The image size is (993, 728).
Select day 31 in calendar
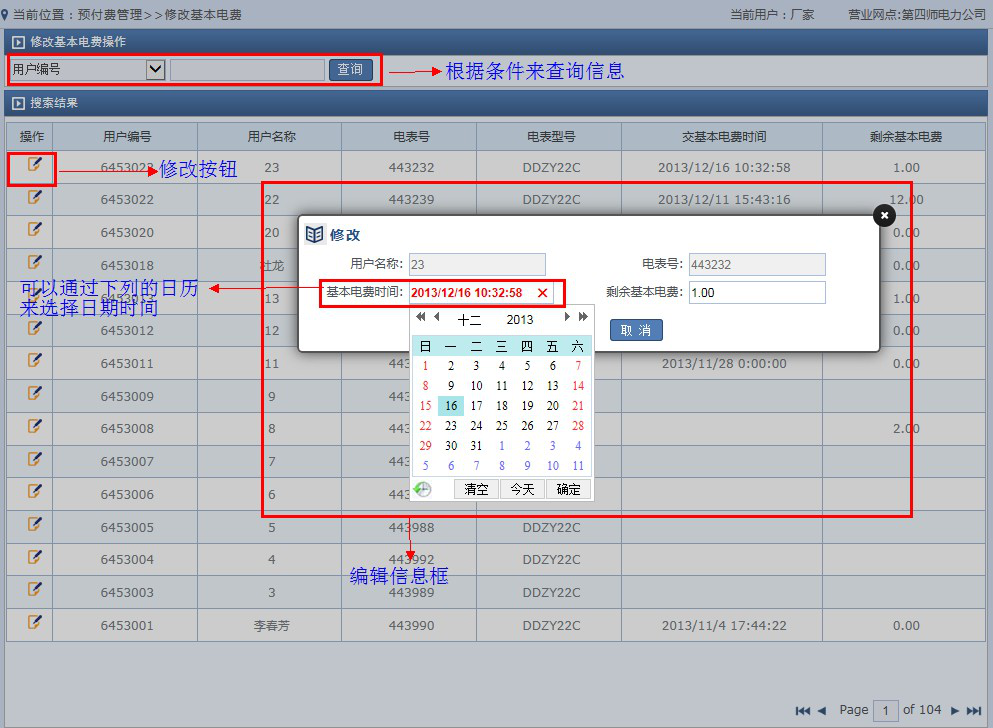(x=476, y=446)
